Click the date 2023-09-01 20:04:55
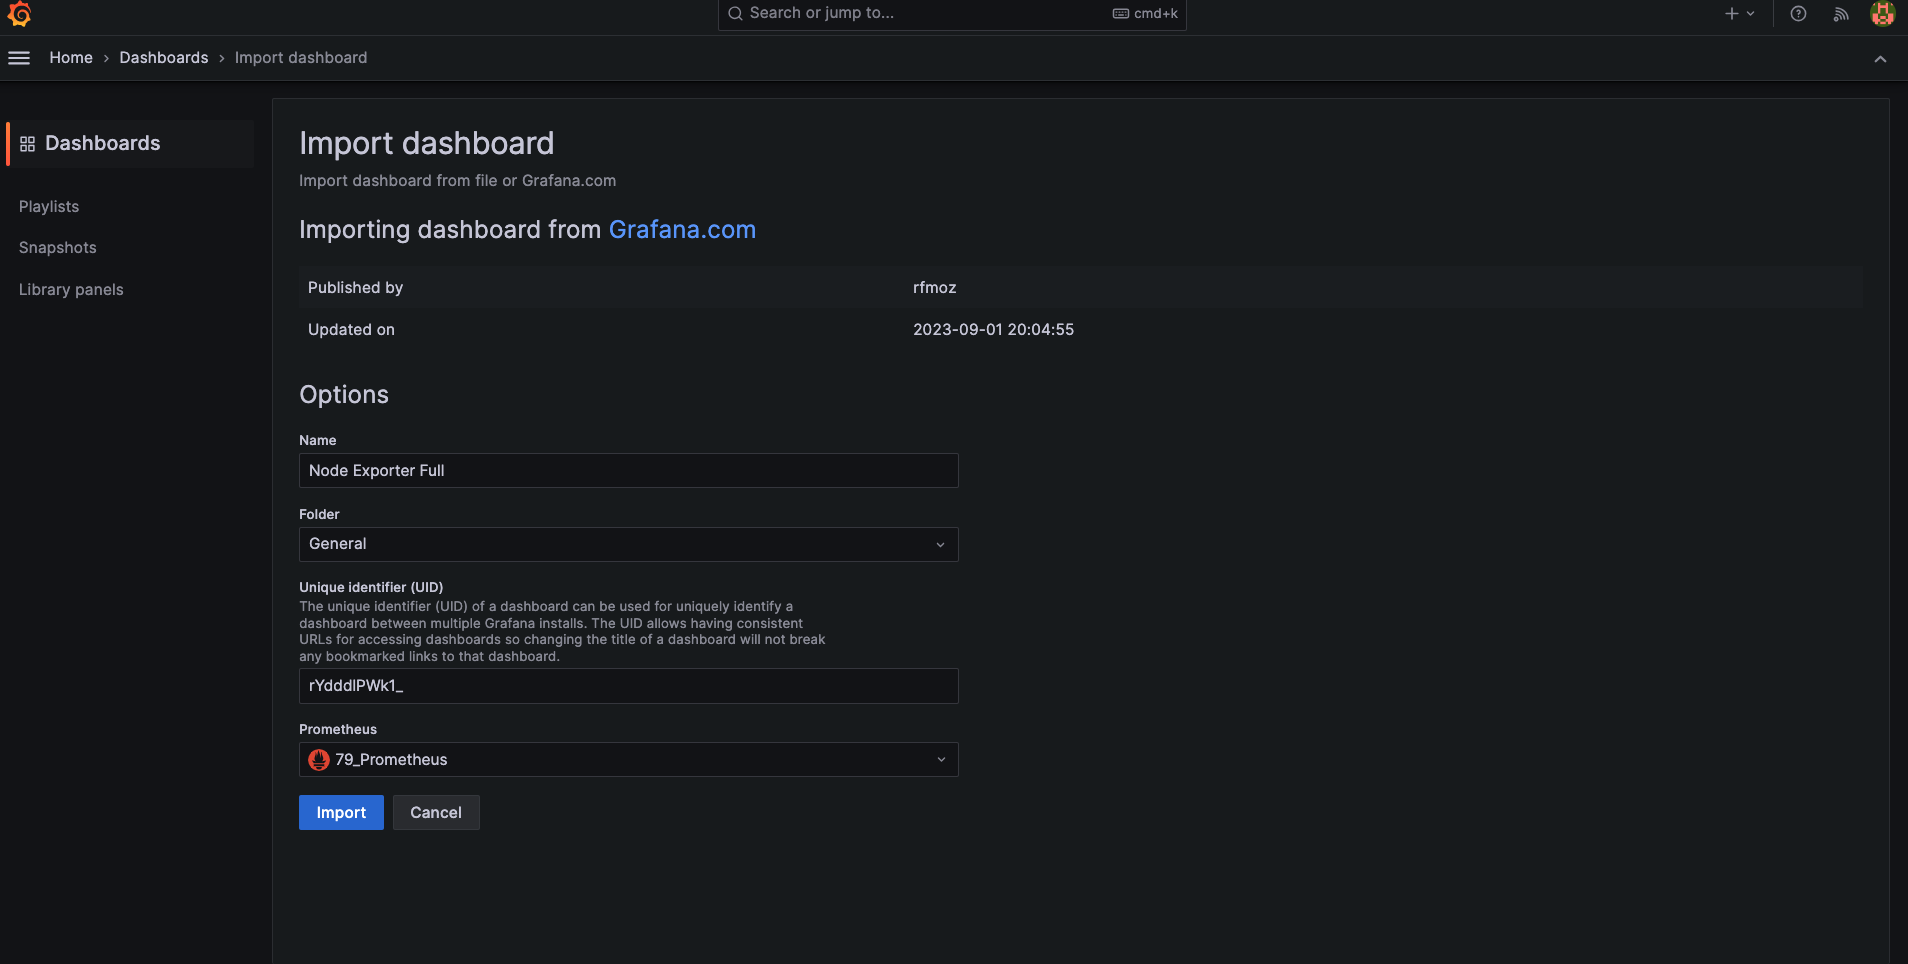 point(993,330)
